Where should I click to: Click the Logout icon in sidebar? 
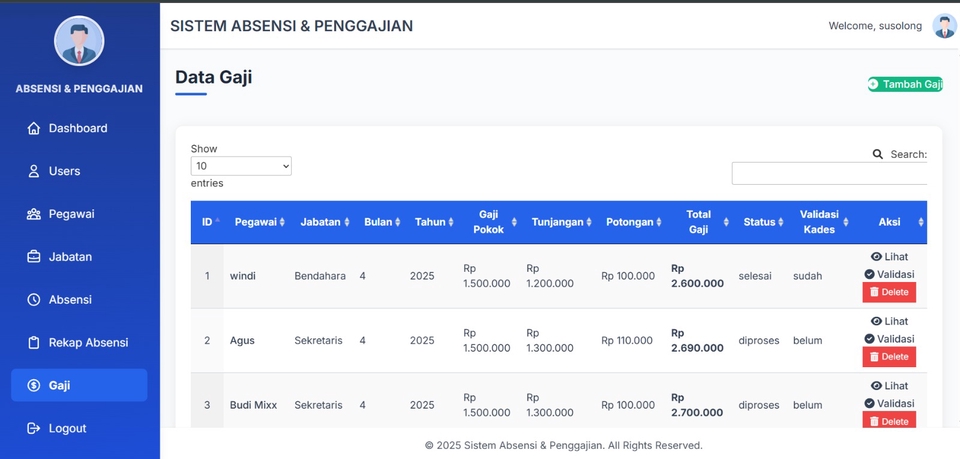(34, 429)
